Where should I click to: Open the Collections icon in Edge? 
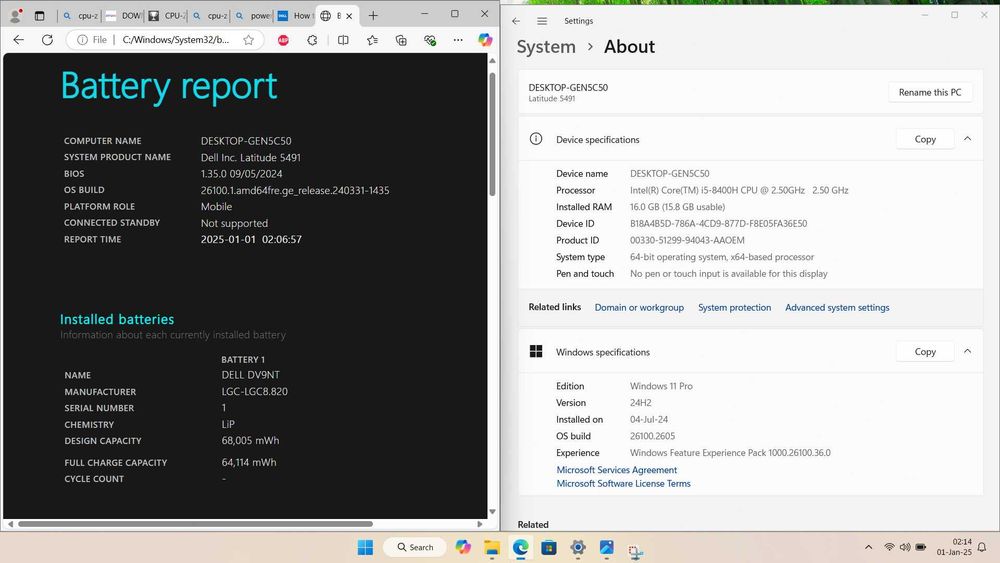pyautogui.click(x=401, y=40)
